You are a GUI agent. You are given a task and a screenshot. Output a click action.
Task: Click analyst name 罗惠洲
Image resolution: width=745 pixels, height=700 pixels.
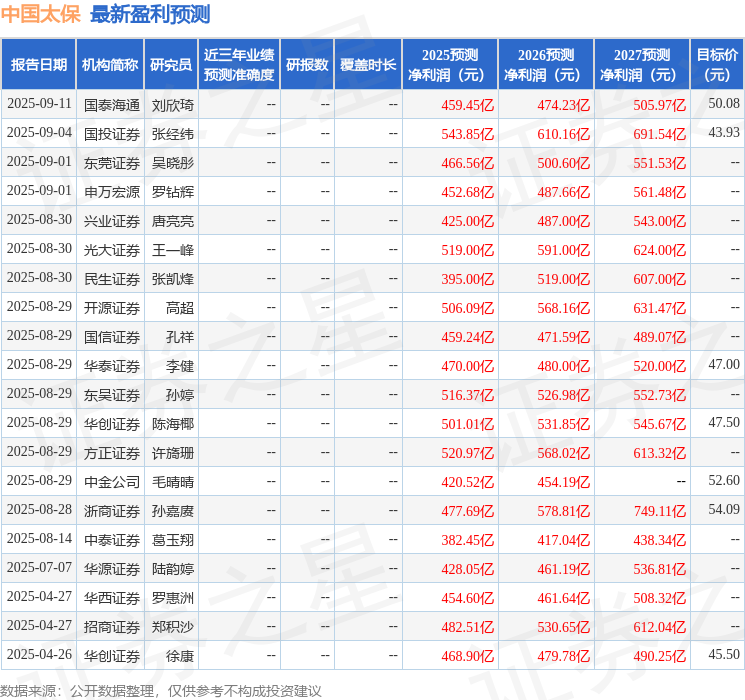pos(172,598)
